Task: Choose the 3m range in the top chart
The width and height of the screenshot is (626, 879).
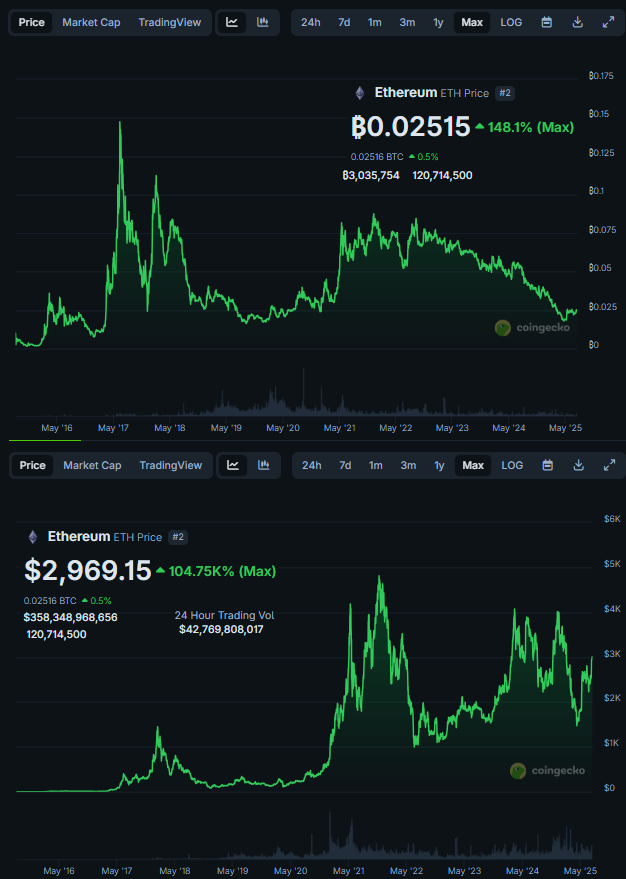Action: 407,22
